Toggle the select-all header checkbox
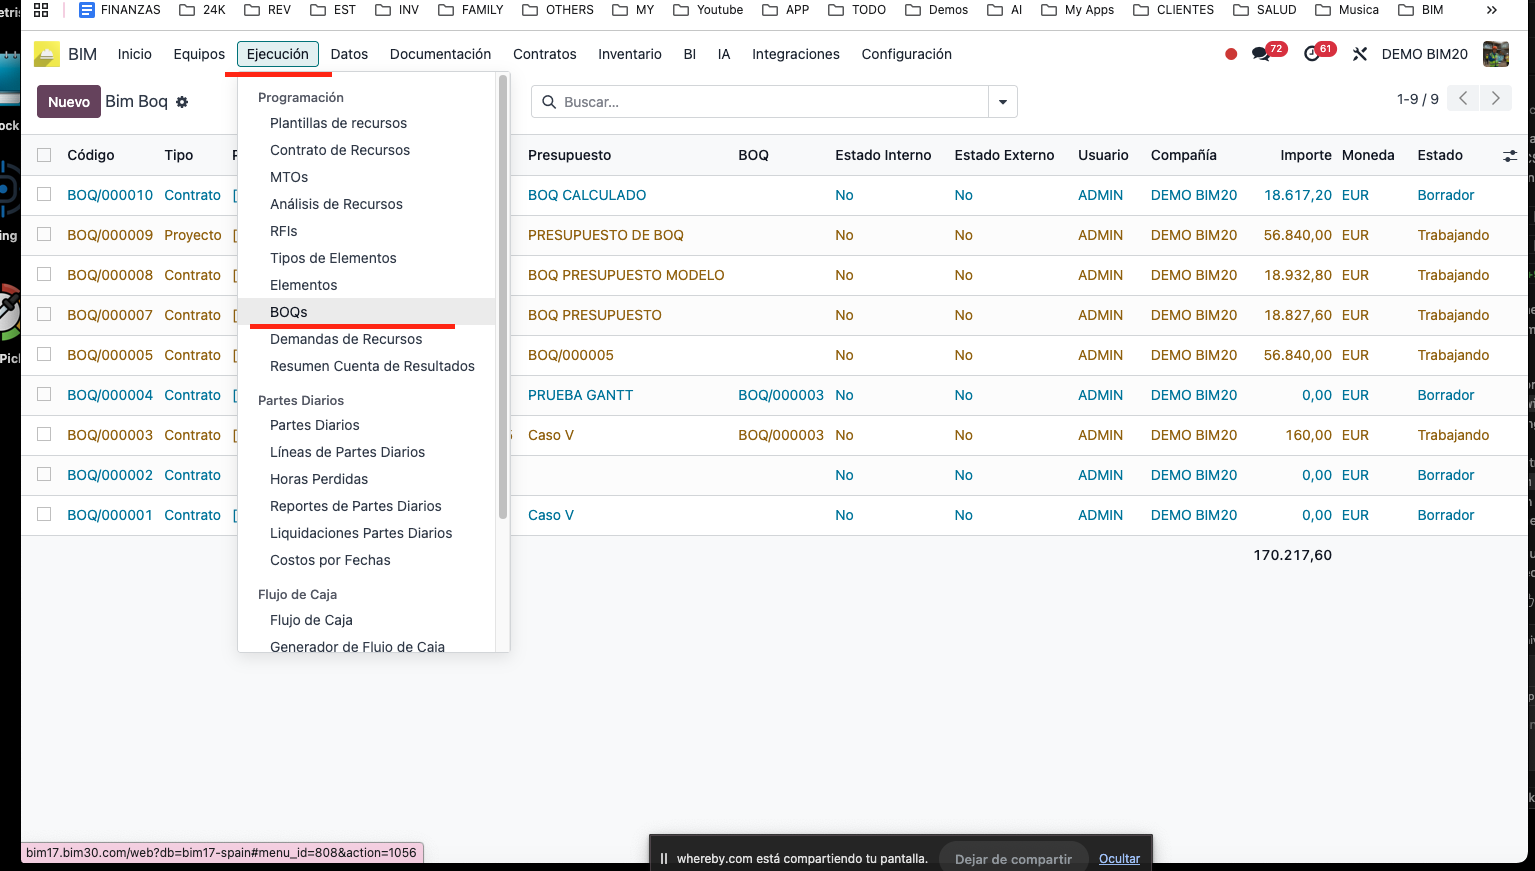The image size is (1535, 871). click(x=44, y=155)
